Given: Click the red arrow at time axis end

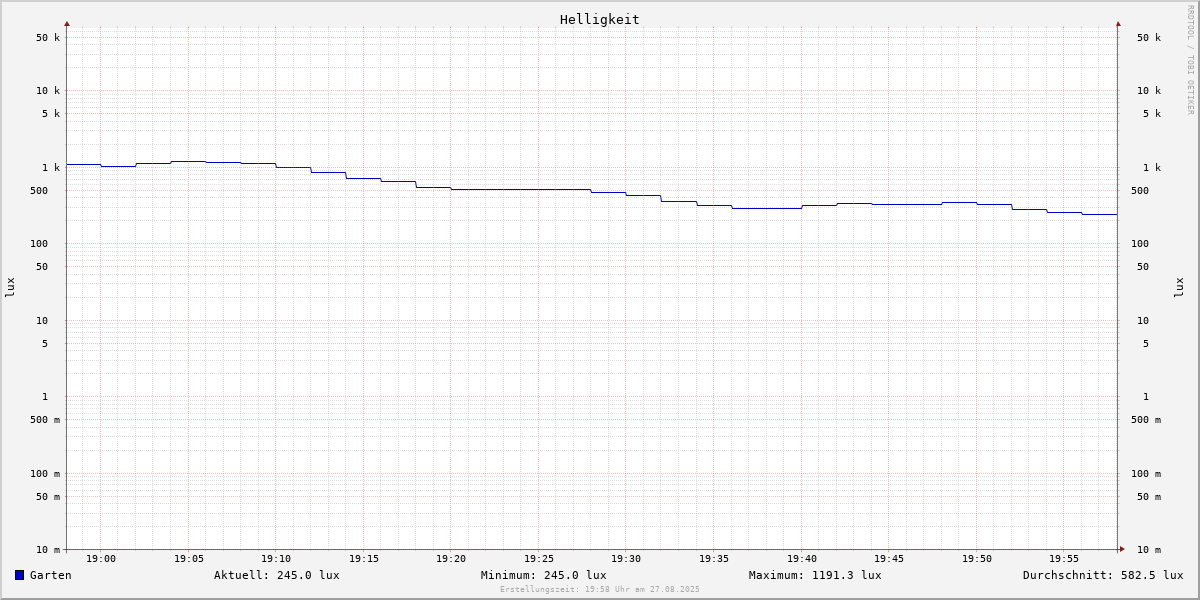Looking at the screenshot, I should [x=1122, y=549].
